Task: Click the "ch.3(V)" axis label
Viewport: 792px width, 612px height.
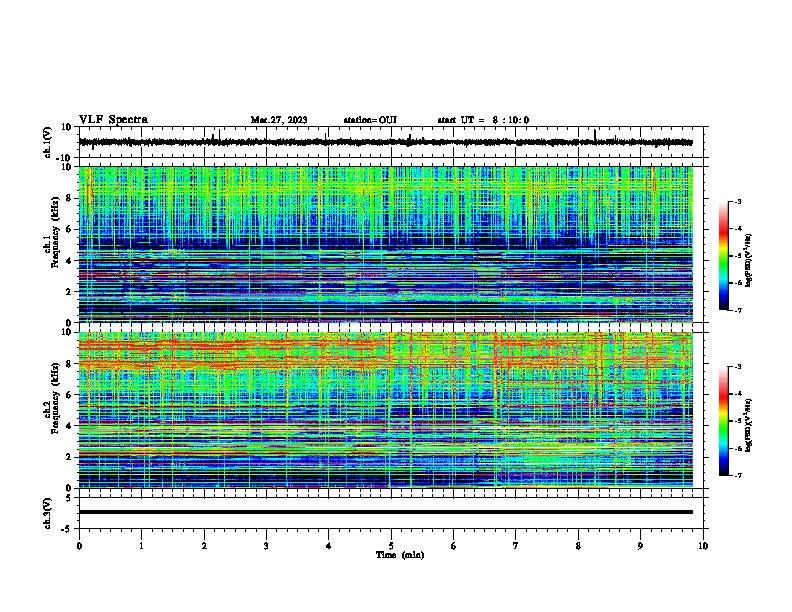Action: (x=48, y=513)
